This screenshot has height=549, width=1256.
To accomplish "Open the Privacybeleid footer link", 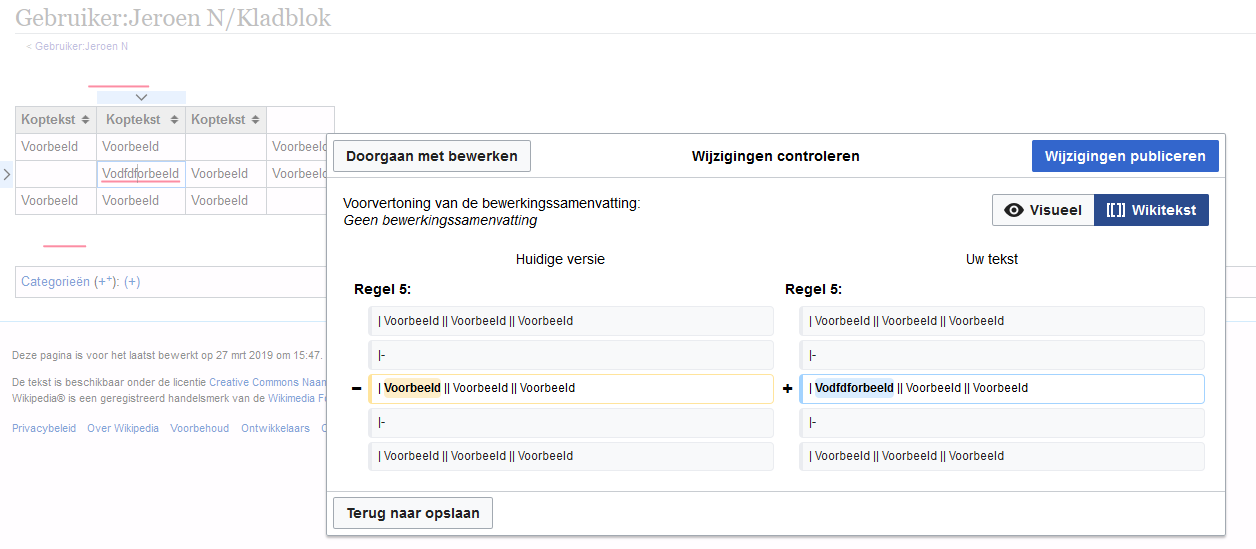I will (x=43, y=428).
